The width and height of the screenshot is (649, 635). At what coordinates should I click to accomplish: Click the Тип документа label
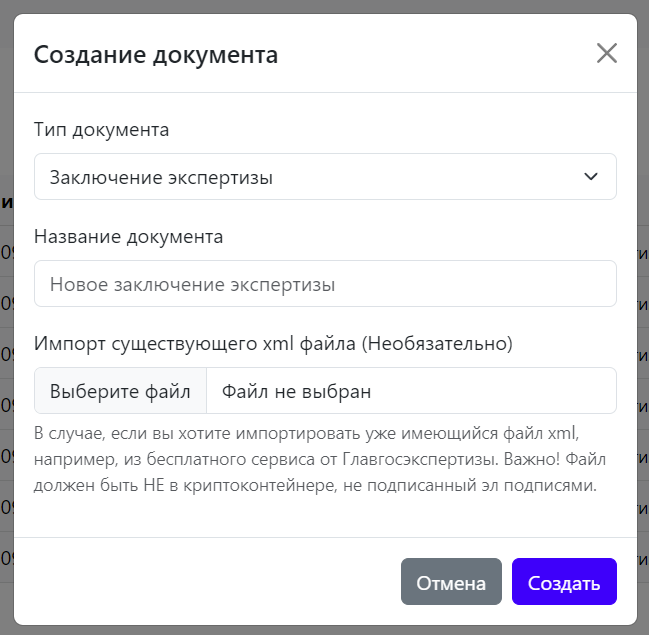click(x=101, y=130)
